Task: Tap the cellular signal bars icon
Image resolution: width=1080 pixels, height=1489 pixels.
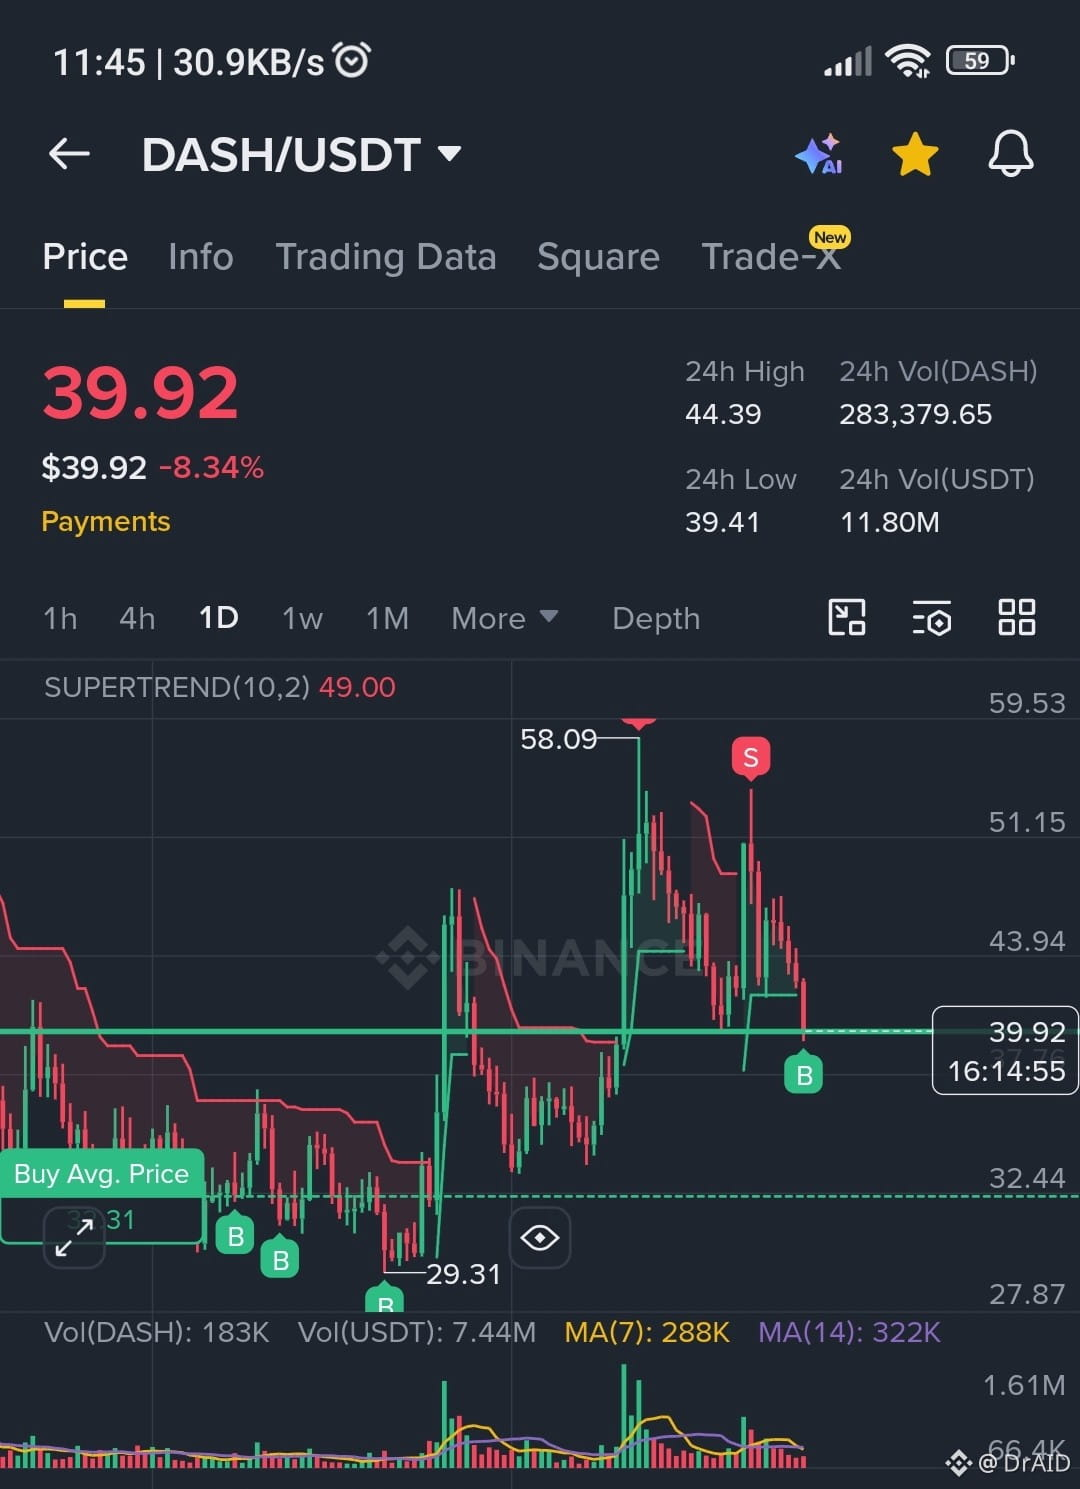Action: coord(848,62)
